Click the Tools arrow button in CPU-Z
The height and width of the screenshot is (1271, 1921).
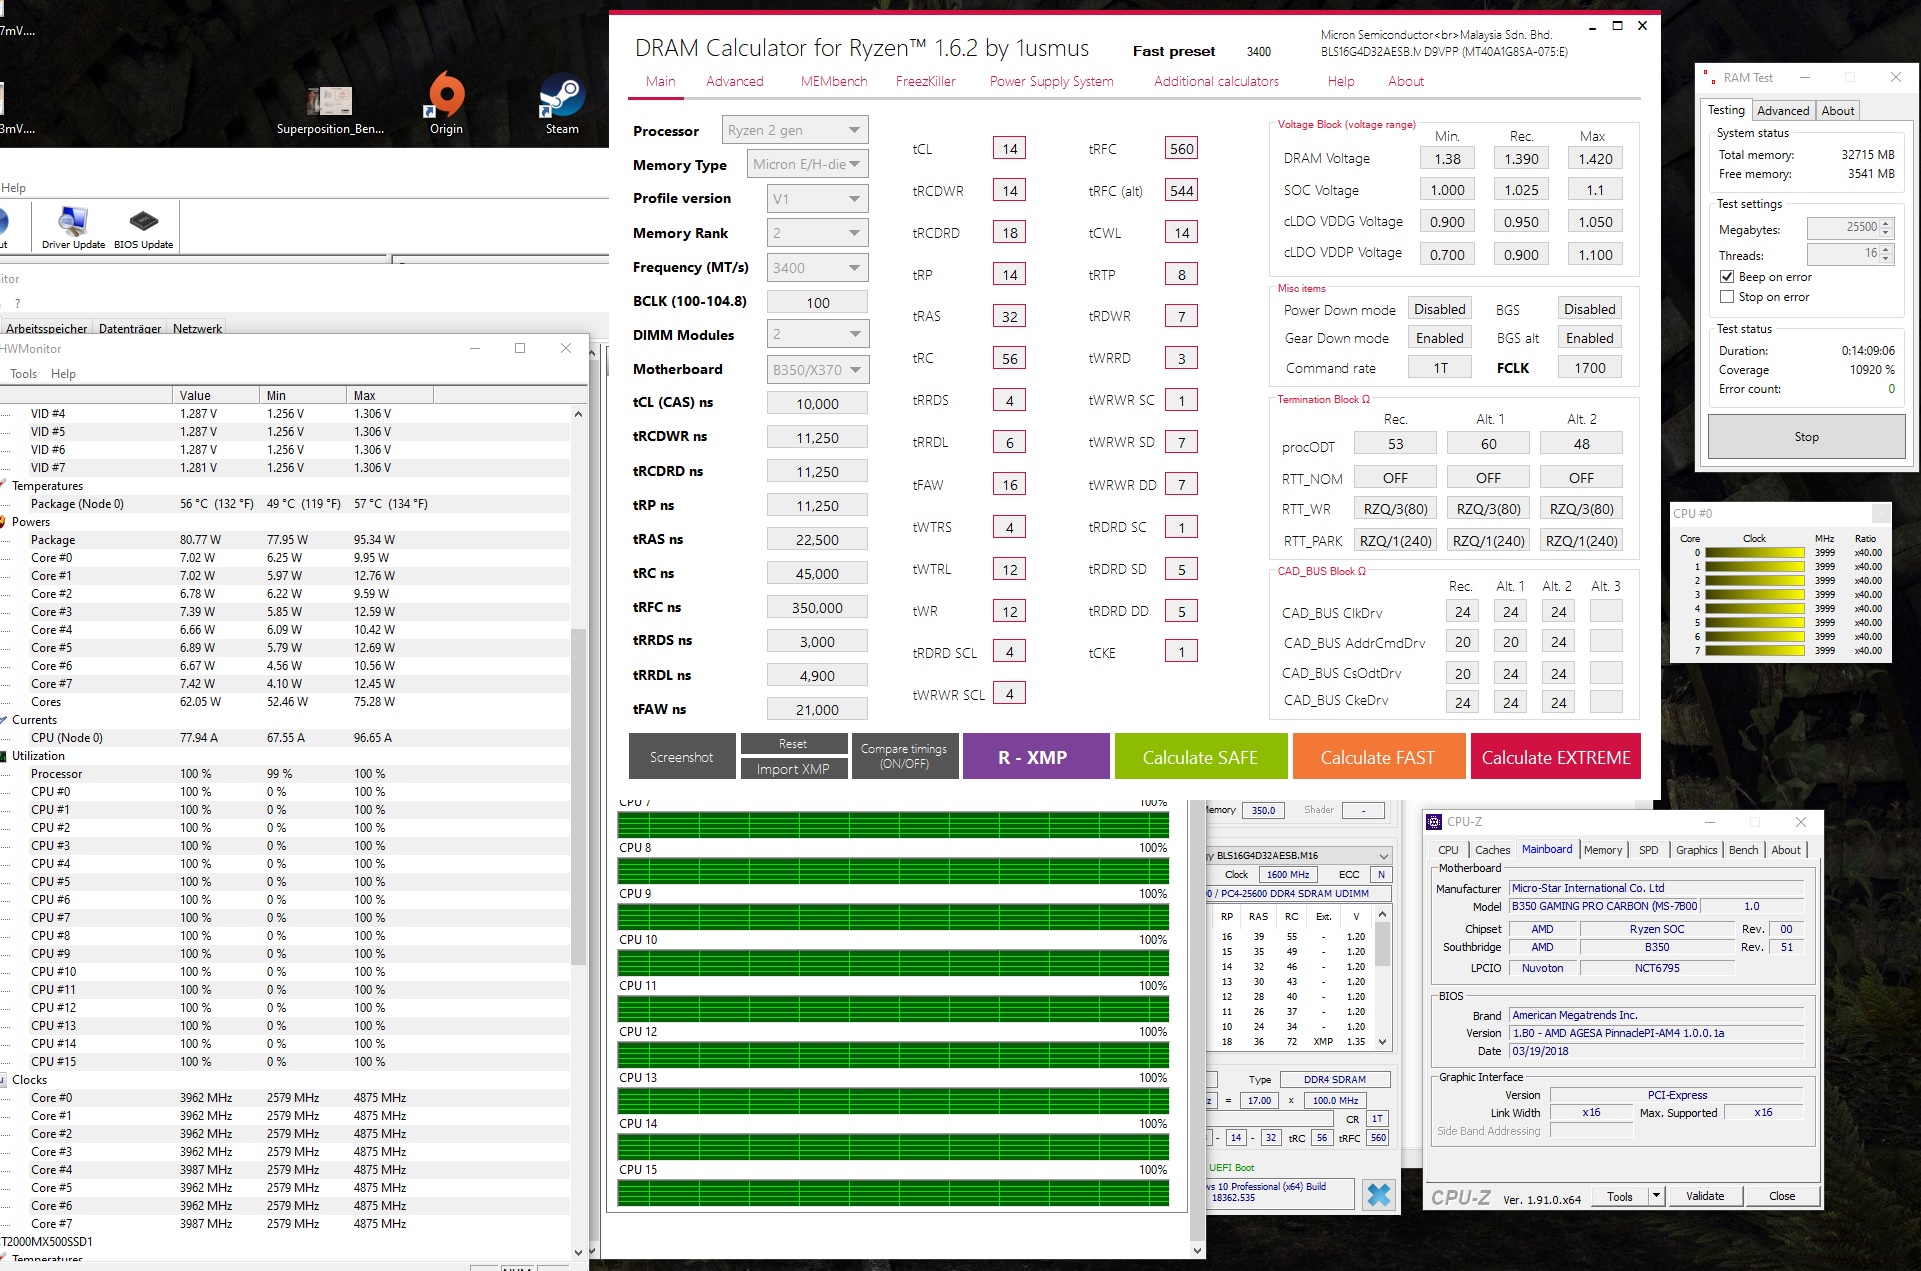1656,1196
